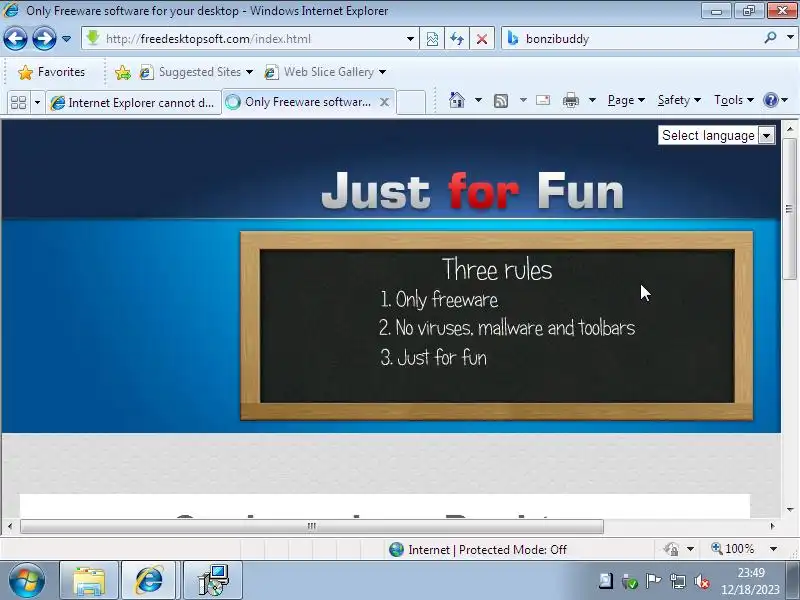800x600 pixels.
Task: Click Add to Favorites Bar star icon
Action: [x=122, y=72]
